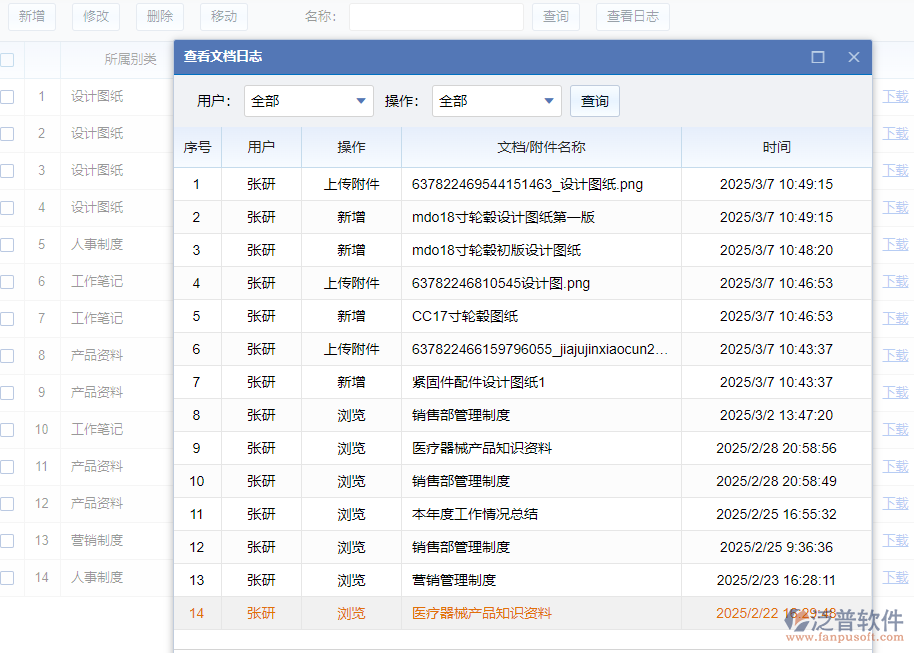Open the 操作 dropdown filter
Image resolution: width=914 pixels, height=653 pixels.
(496, 101)
